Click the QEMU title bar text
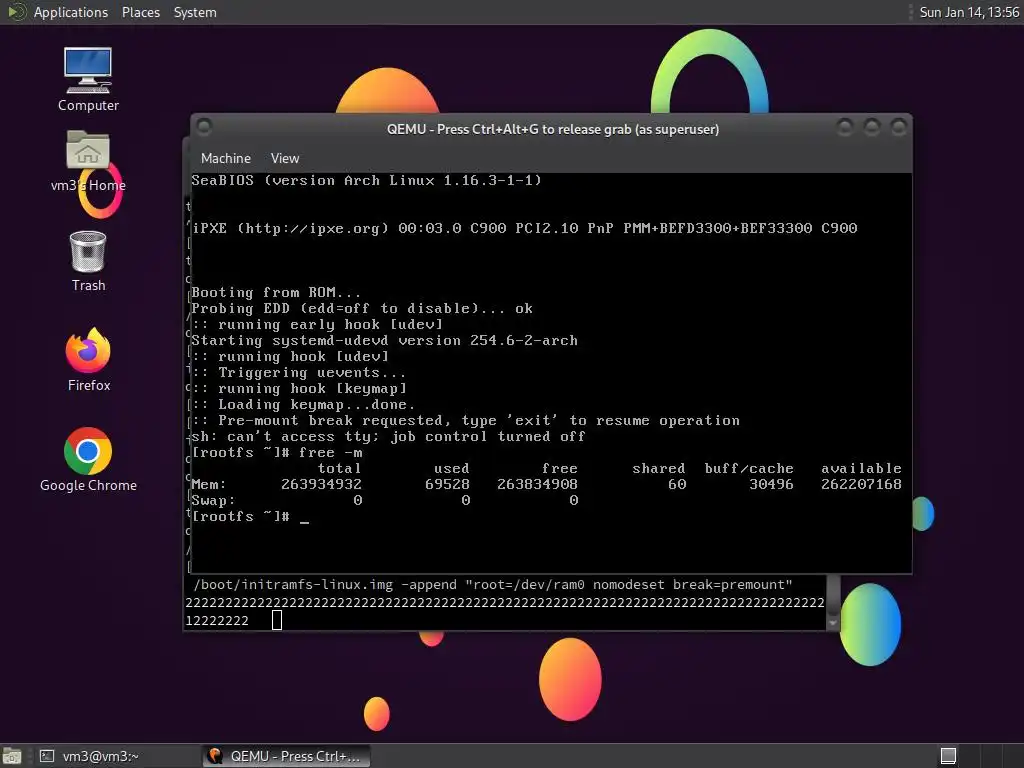Screen dimensions: 1024x768 tap(552, 129)
